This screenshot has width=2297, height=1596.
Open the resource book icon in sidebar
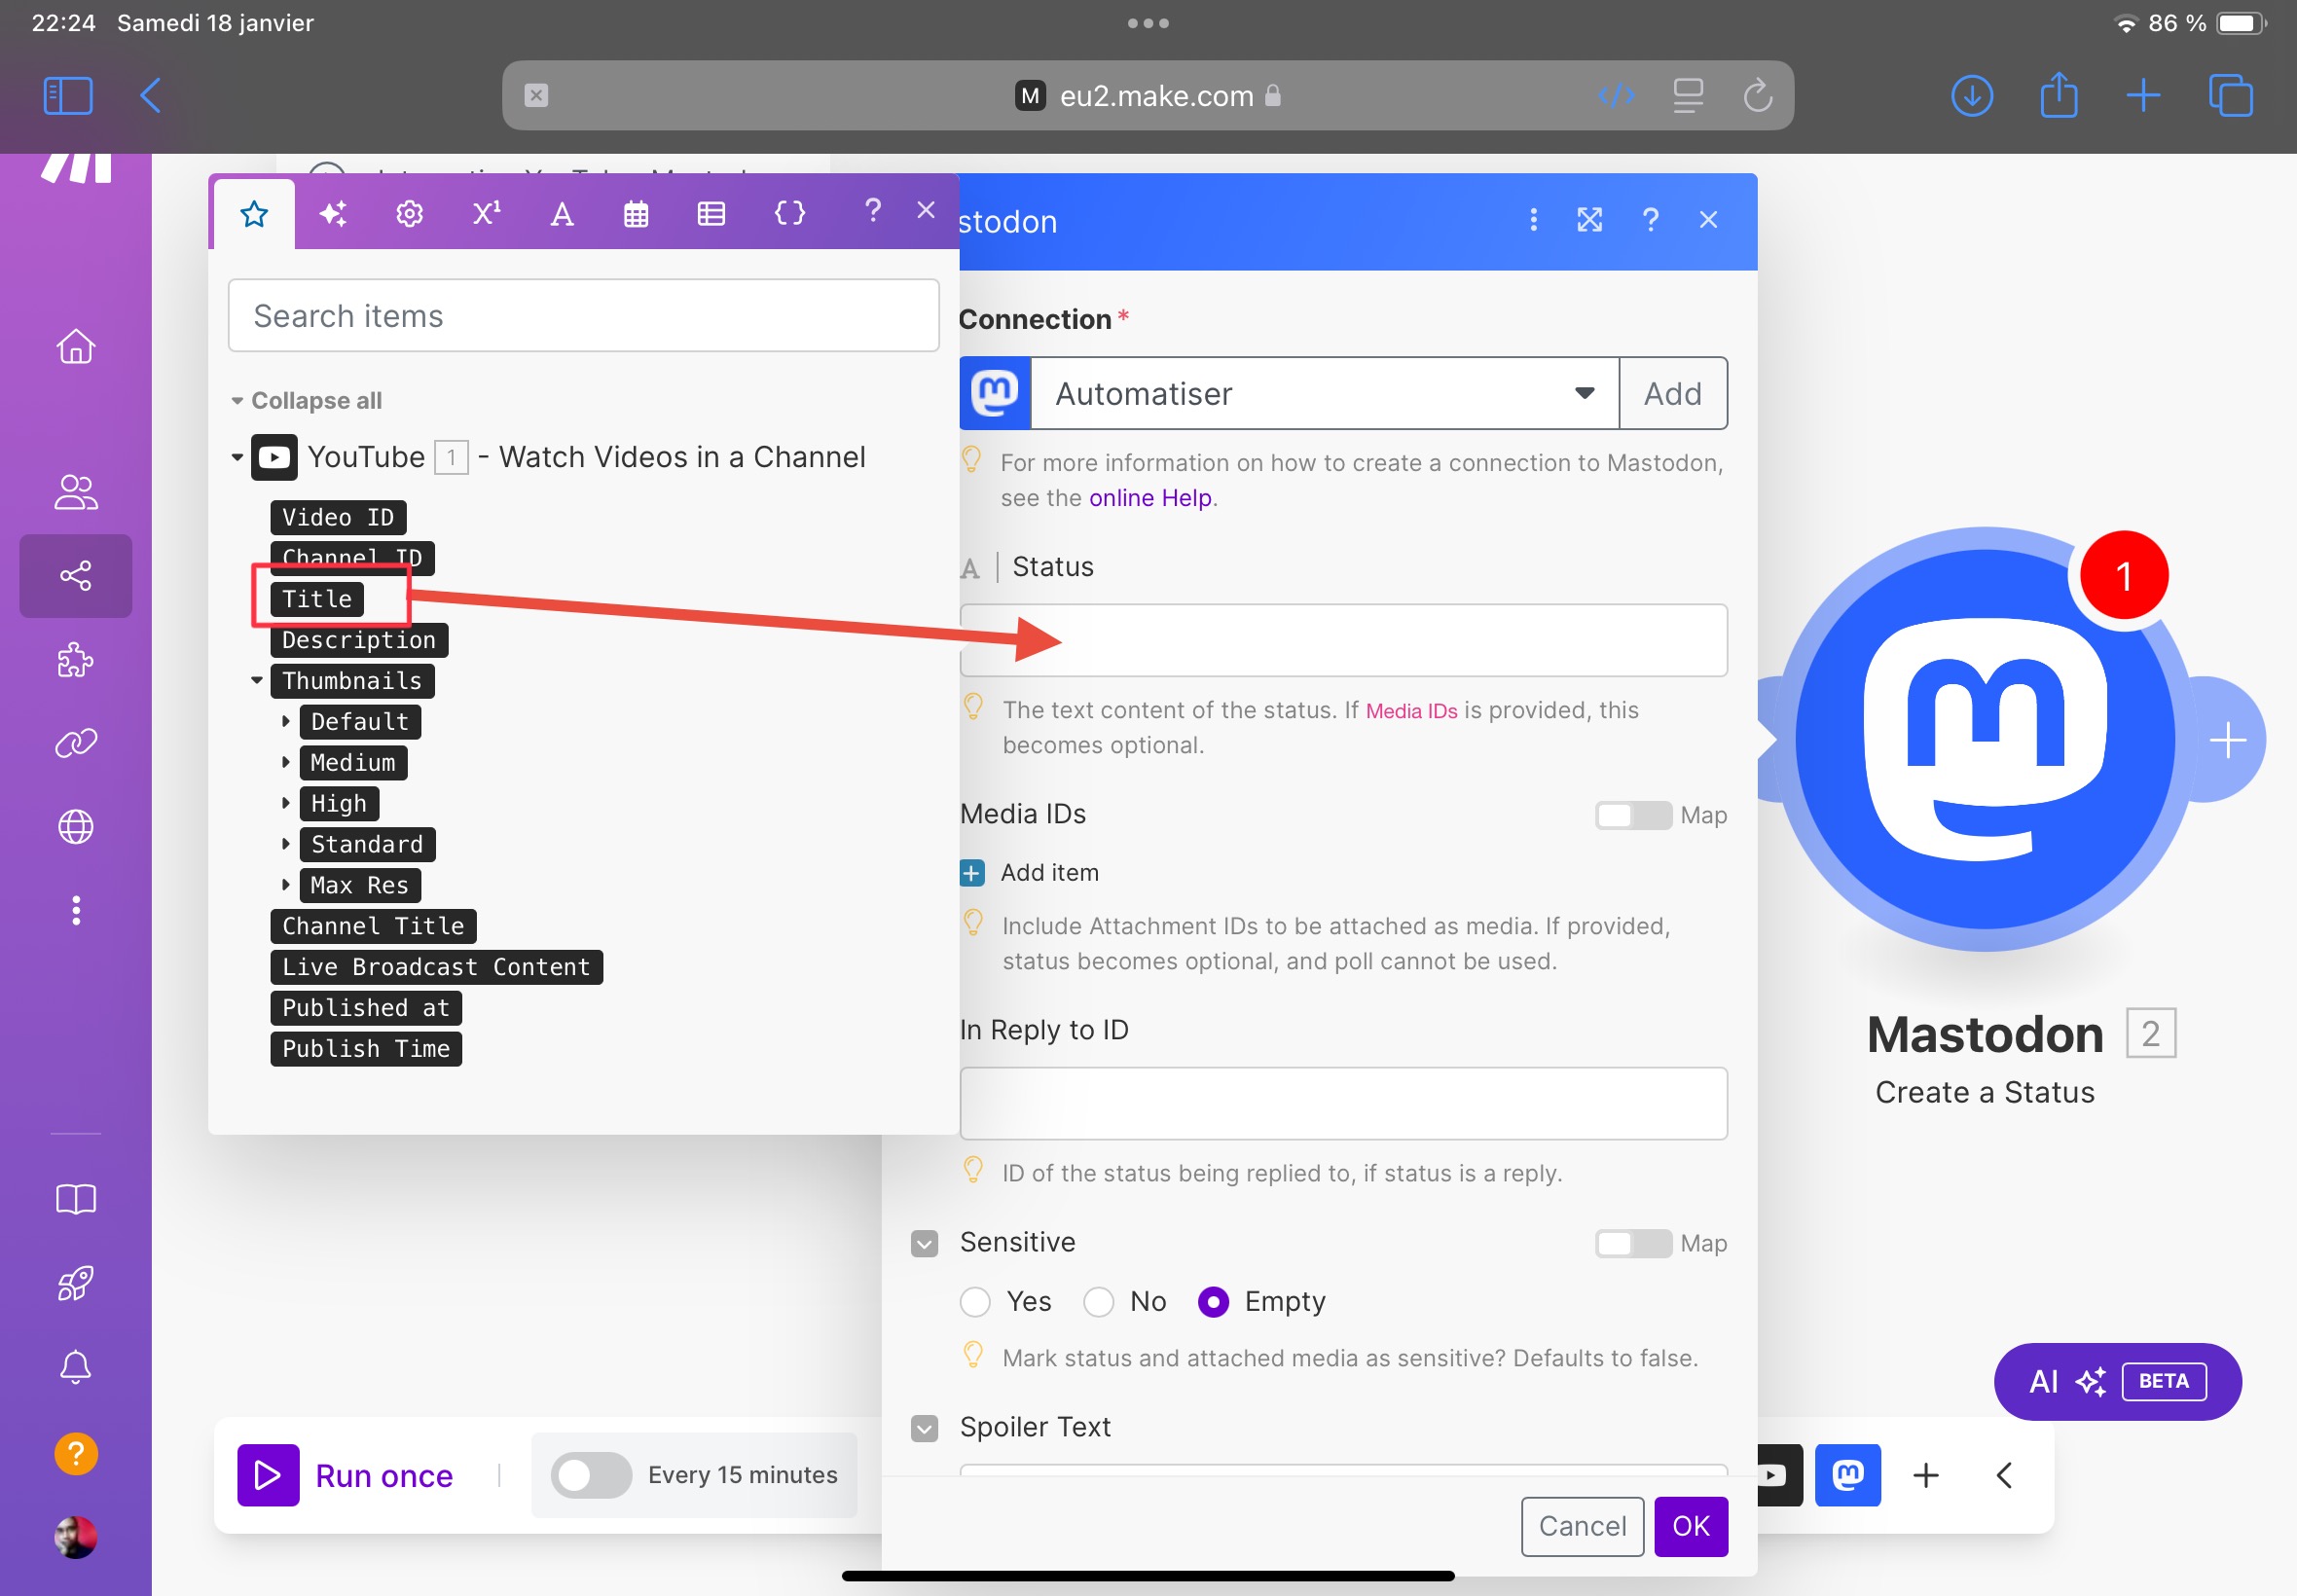coord(76,1198)
